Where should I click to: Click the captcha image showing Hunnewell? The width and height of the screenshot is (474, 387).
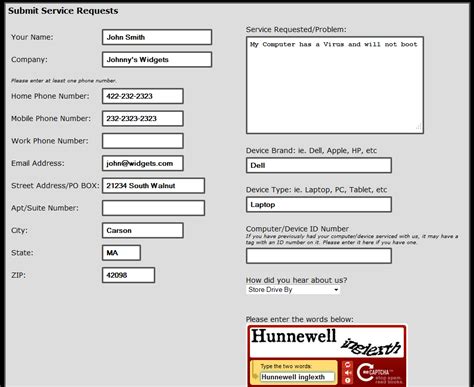click(327, 342)
